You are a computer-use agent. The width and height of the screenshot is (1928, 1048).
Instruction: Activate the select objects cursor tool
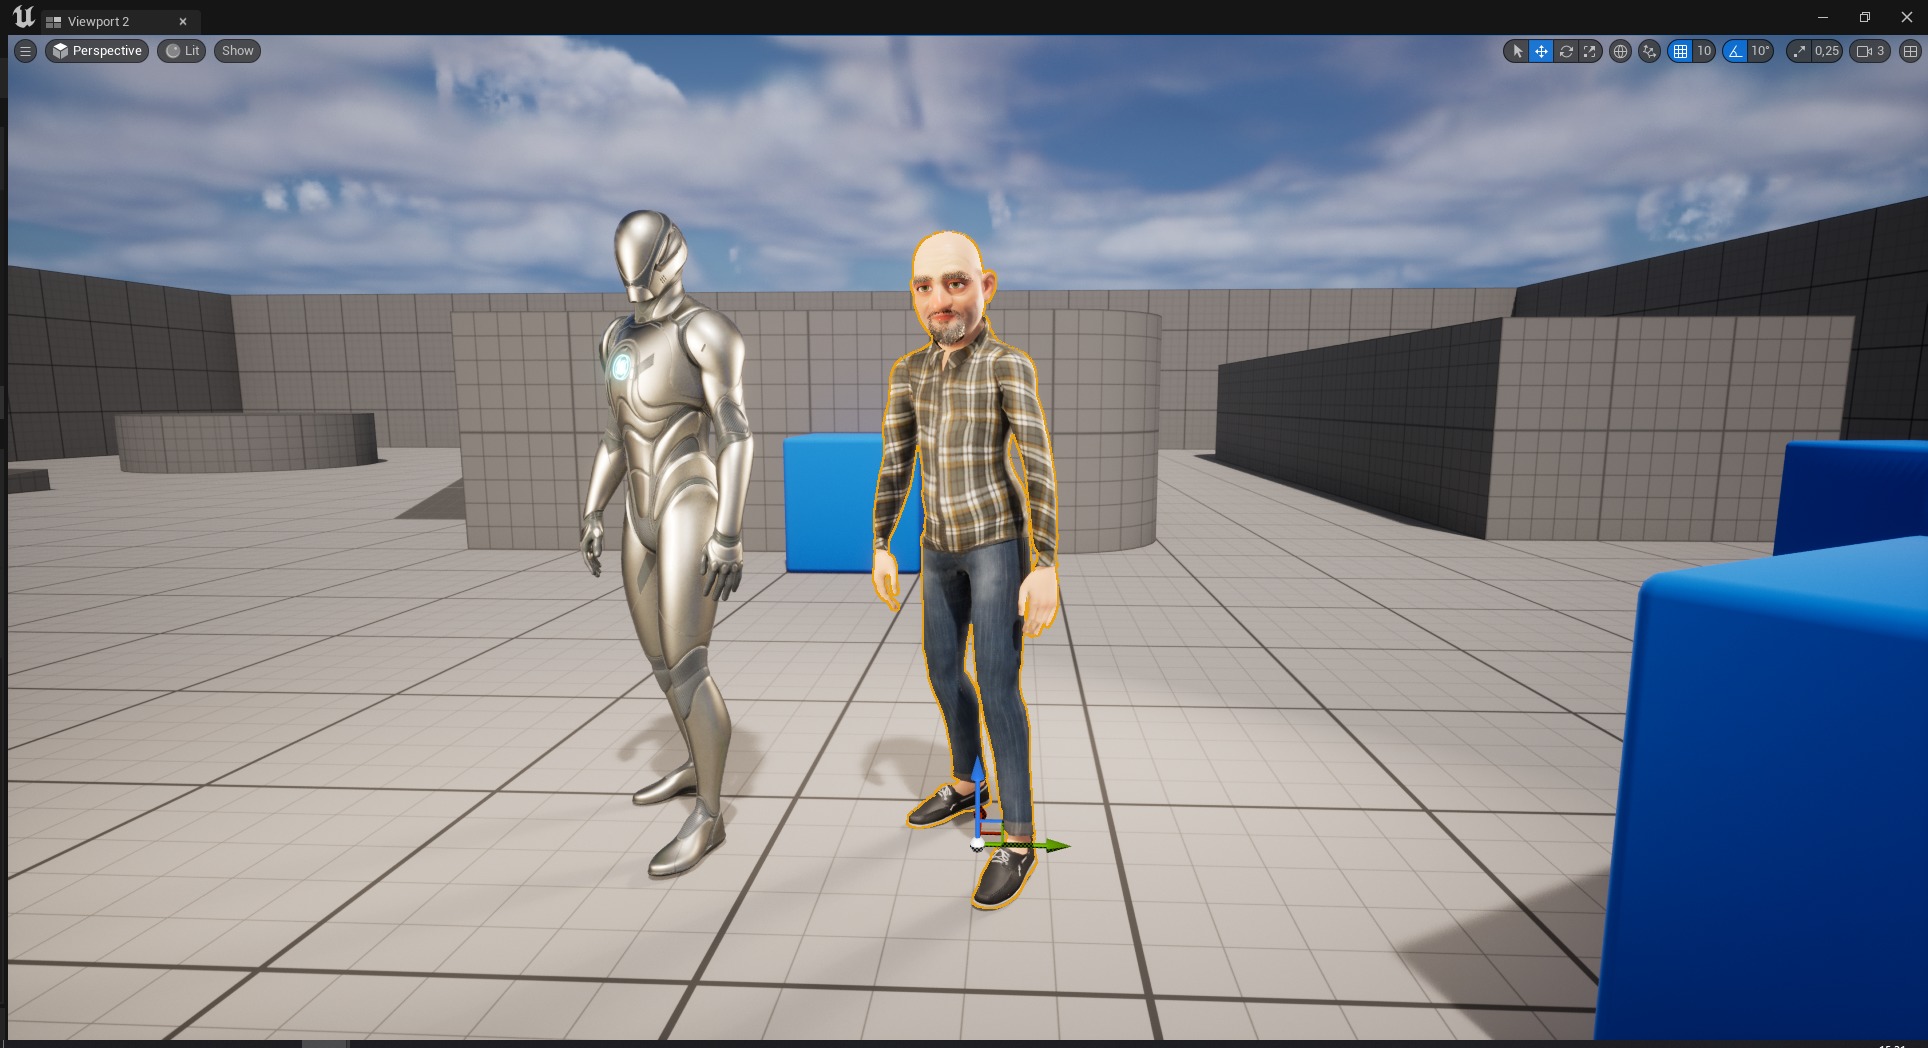pos(1517,51)
